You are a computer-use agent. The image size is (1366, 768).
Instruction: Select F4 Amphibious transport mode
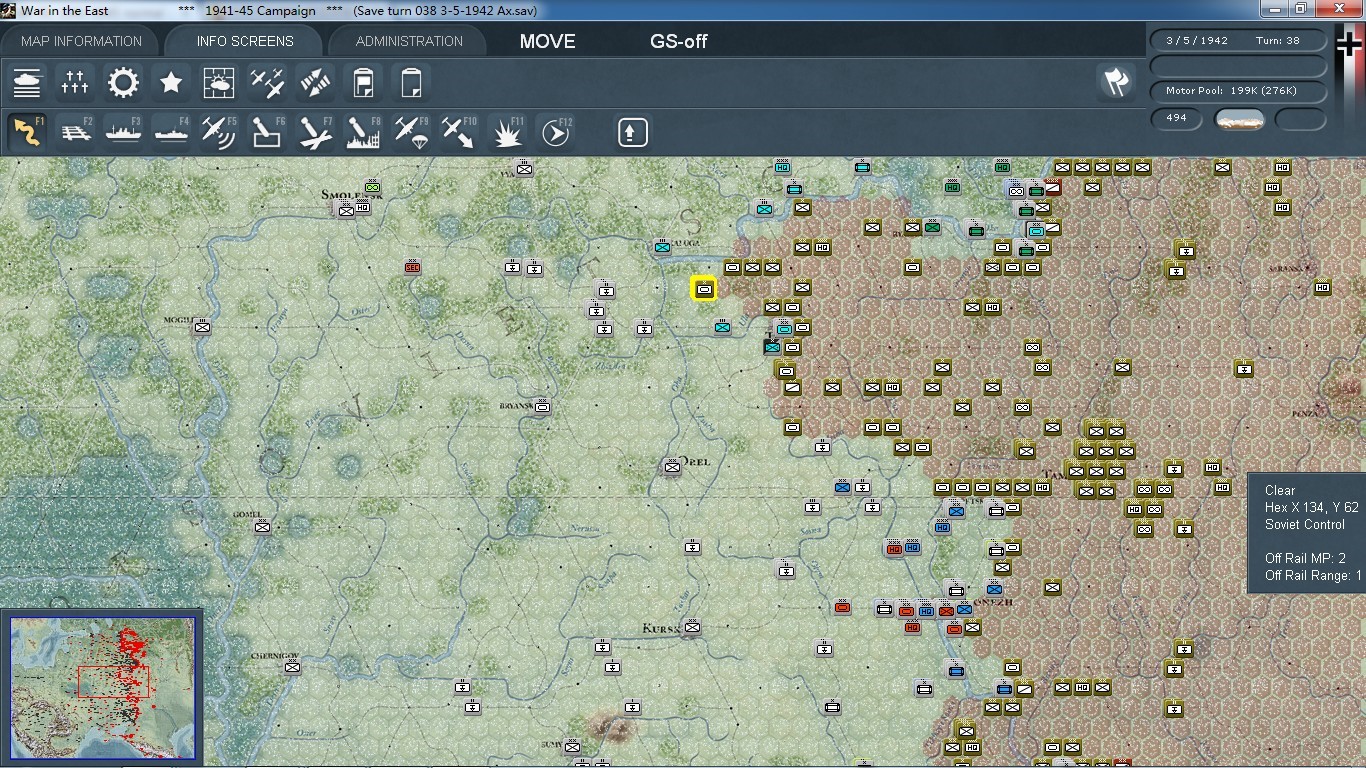(171, 132)
